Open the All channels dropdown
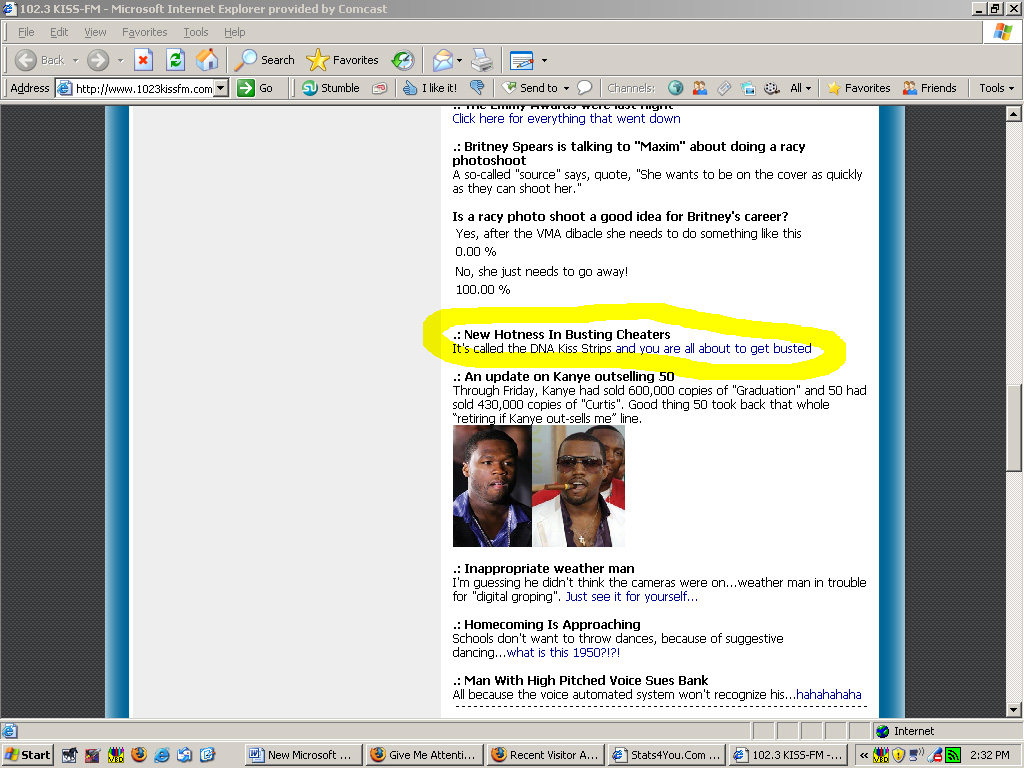Screen dimensions: 1024x768 click(801, 88)
